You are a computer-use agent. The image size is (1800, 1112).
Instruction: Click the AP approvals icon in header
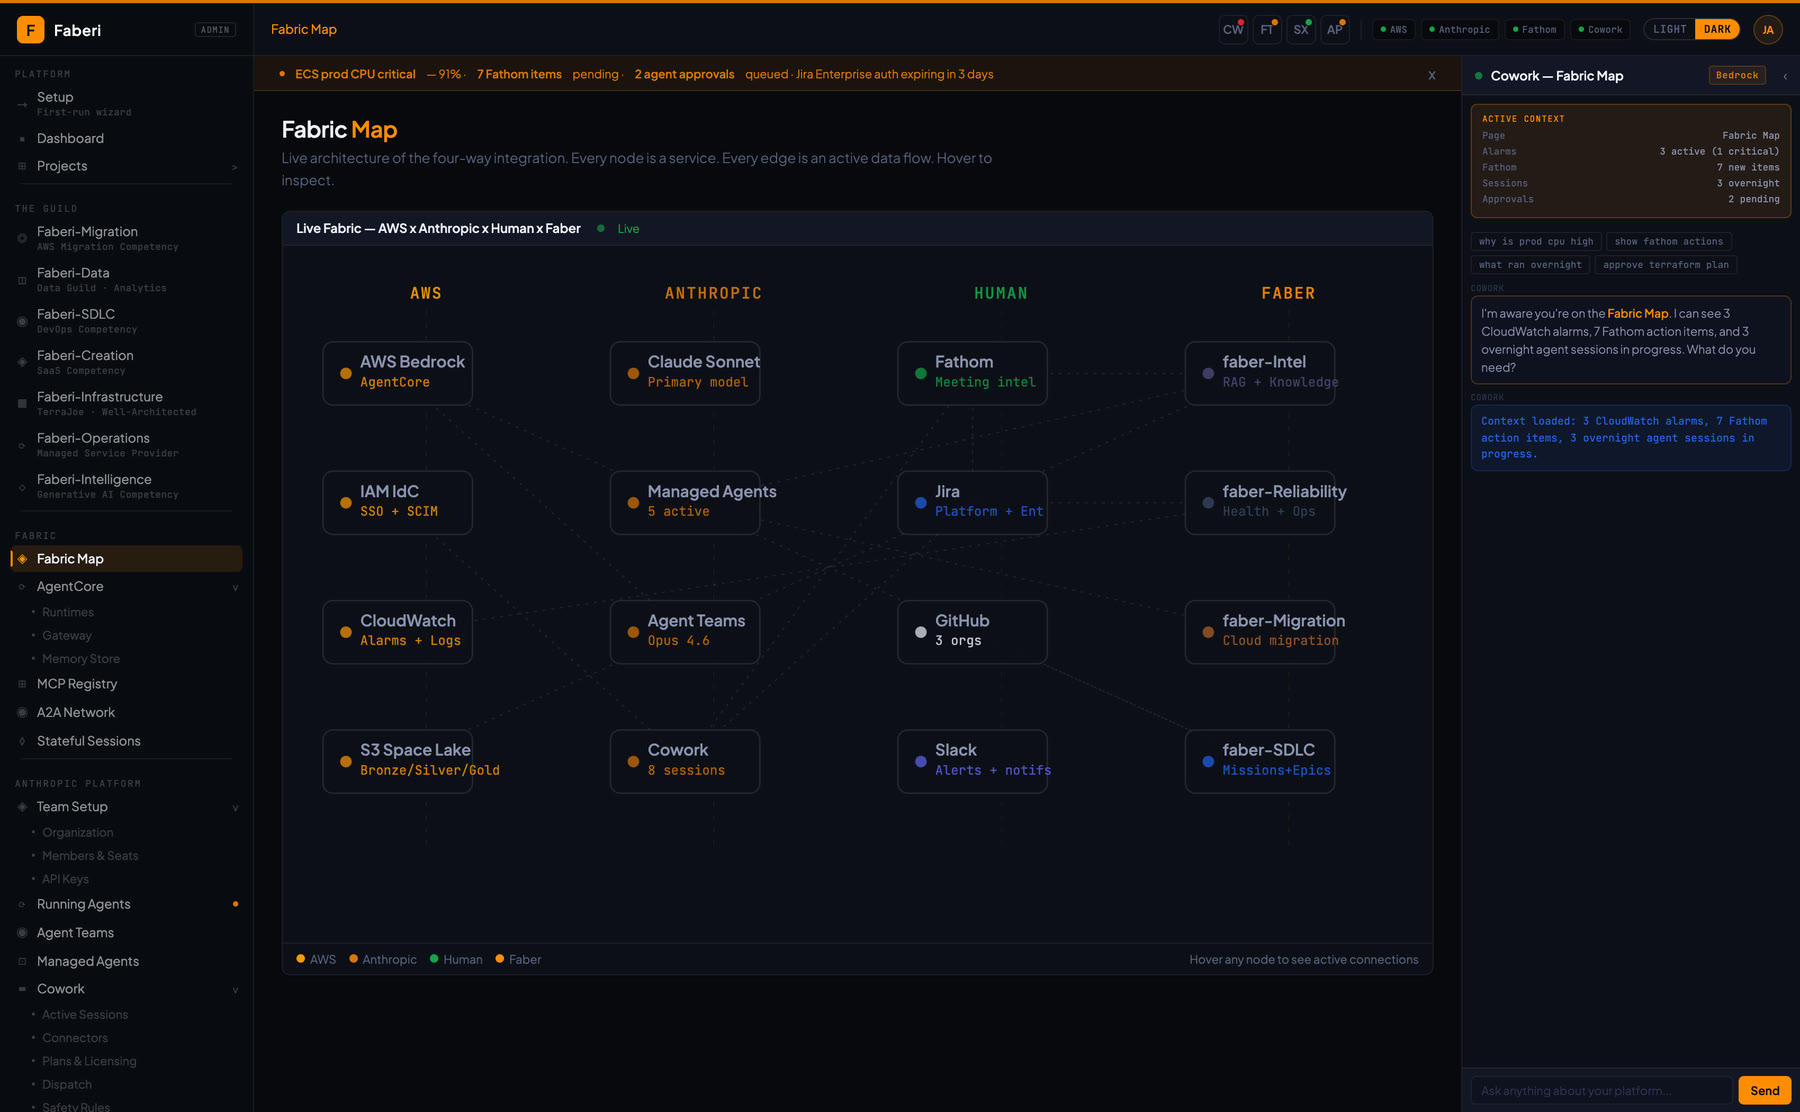[x=1335, y=30]
